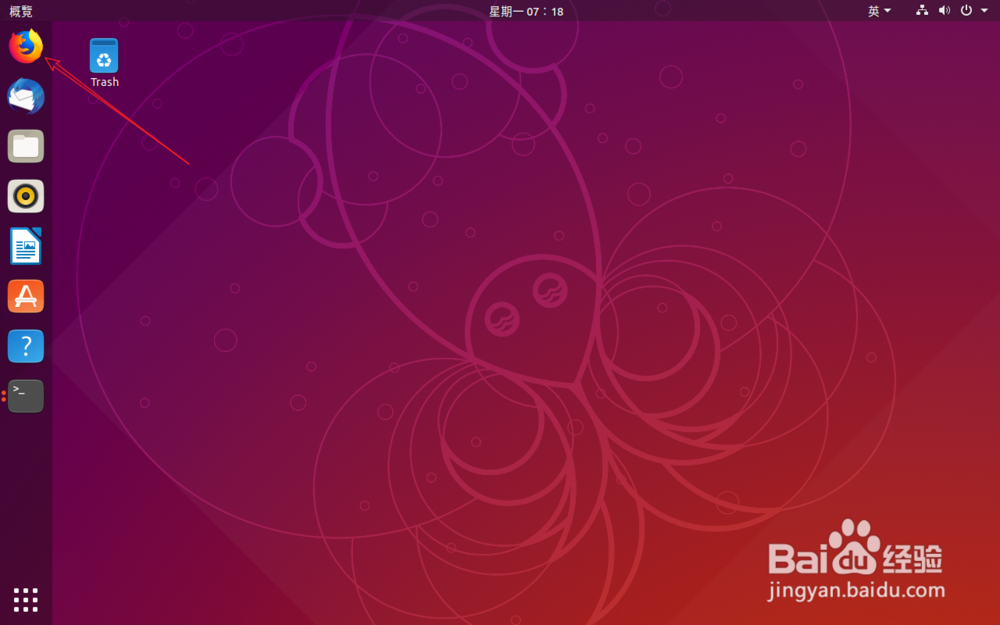Open the 概覽 activities overview
The image size is (1000, 625).
[20, 11]
